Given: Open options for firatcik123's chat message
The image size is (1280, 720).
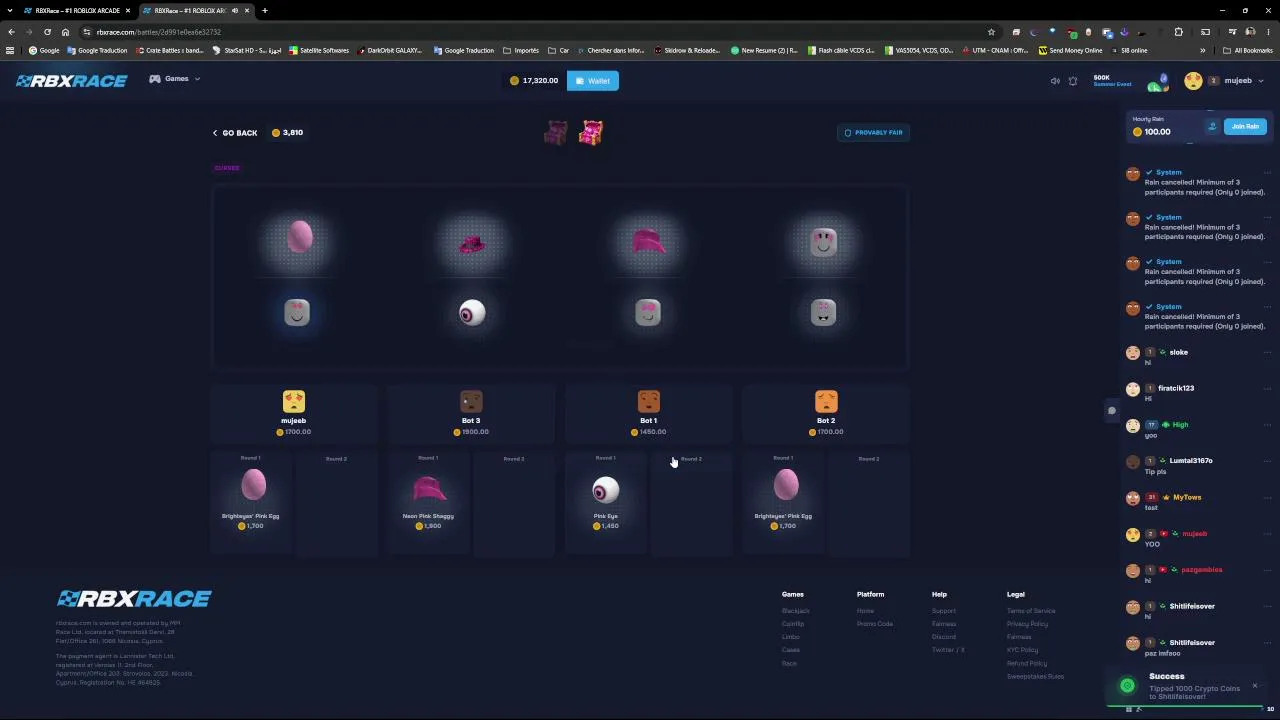Looking at the screenshot, I should (1267, 388).
